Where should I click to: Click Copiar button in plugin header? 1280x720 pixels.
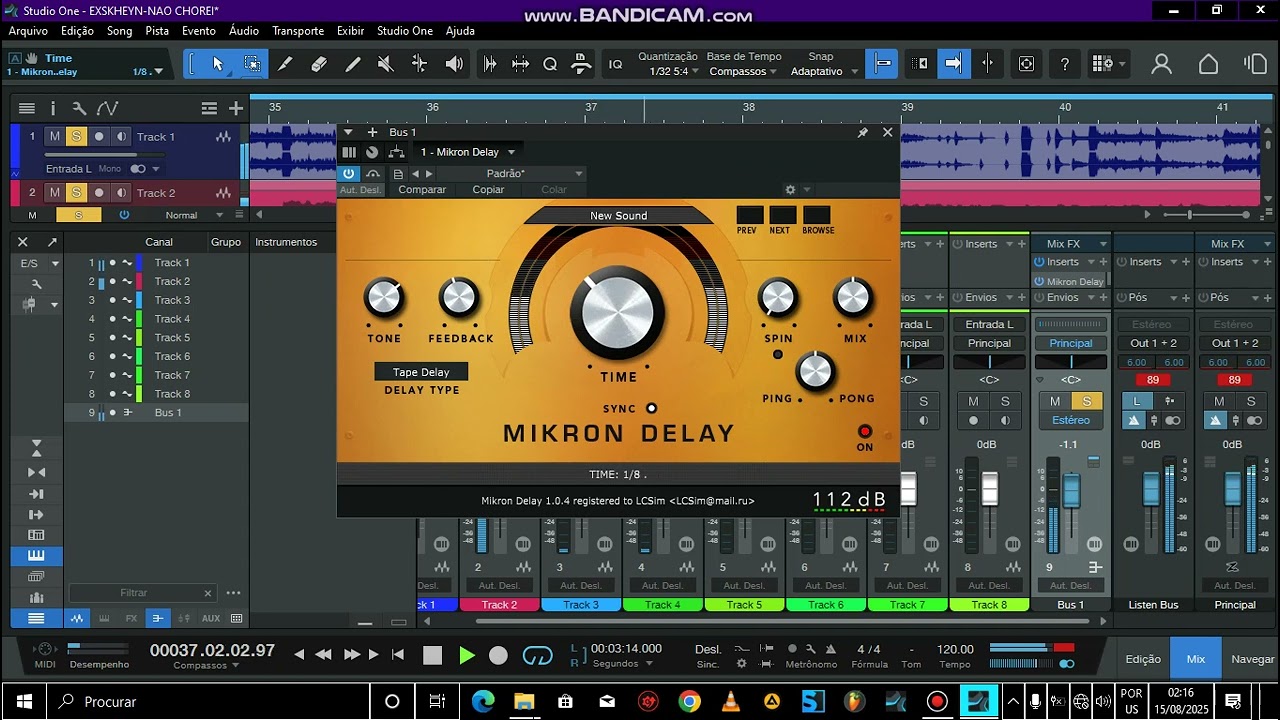coord(488,190)
